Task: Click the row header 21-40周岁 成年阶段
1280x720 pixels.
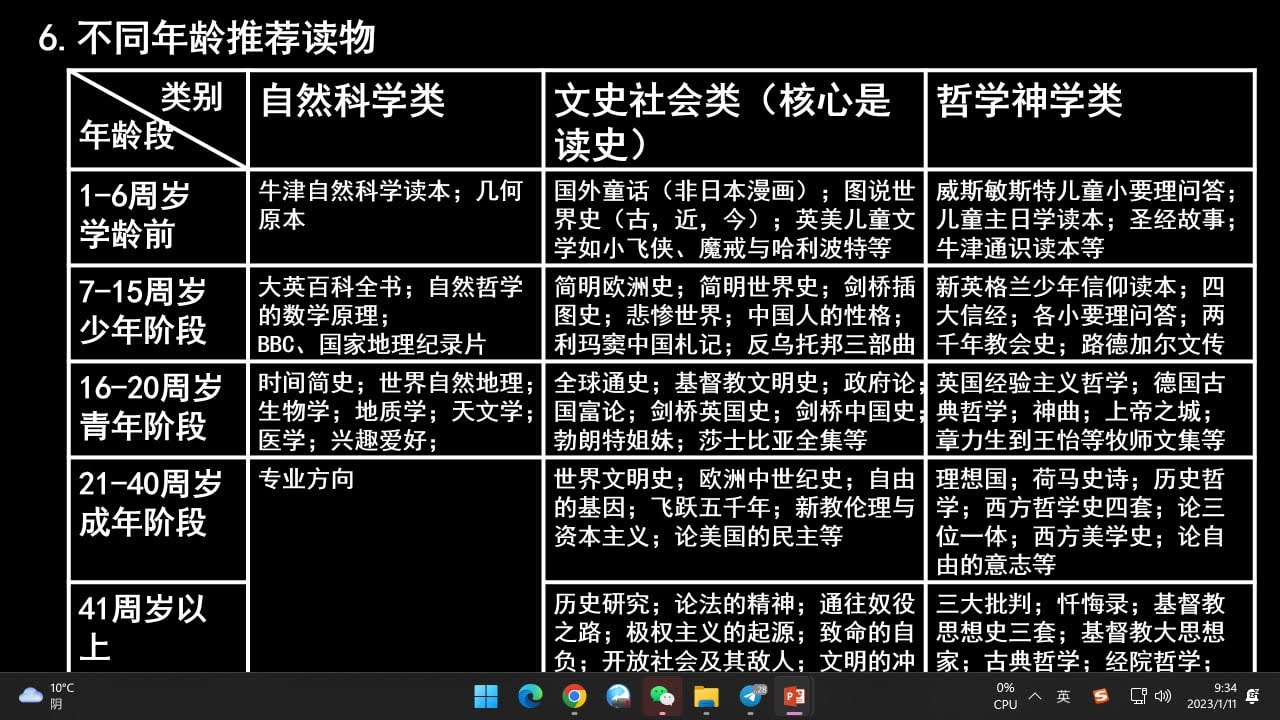Action: pyautogui.click(x=158, y=520)
